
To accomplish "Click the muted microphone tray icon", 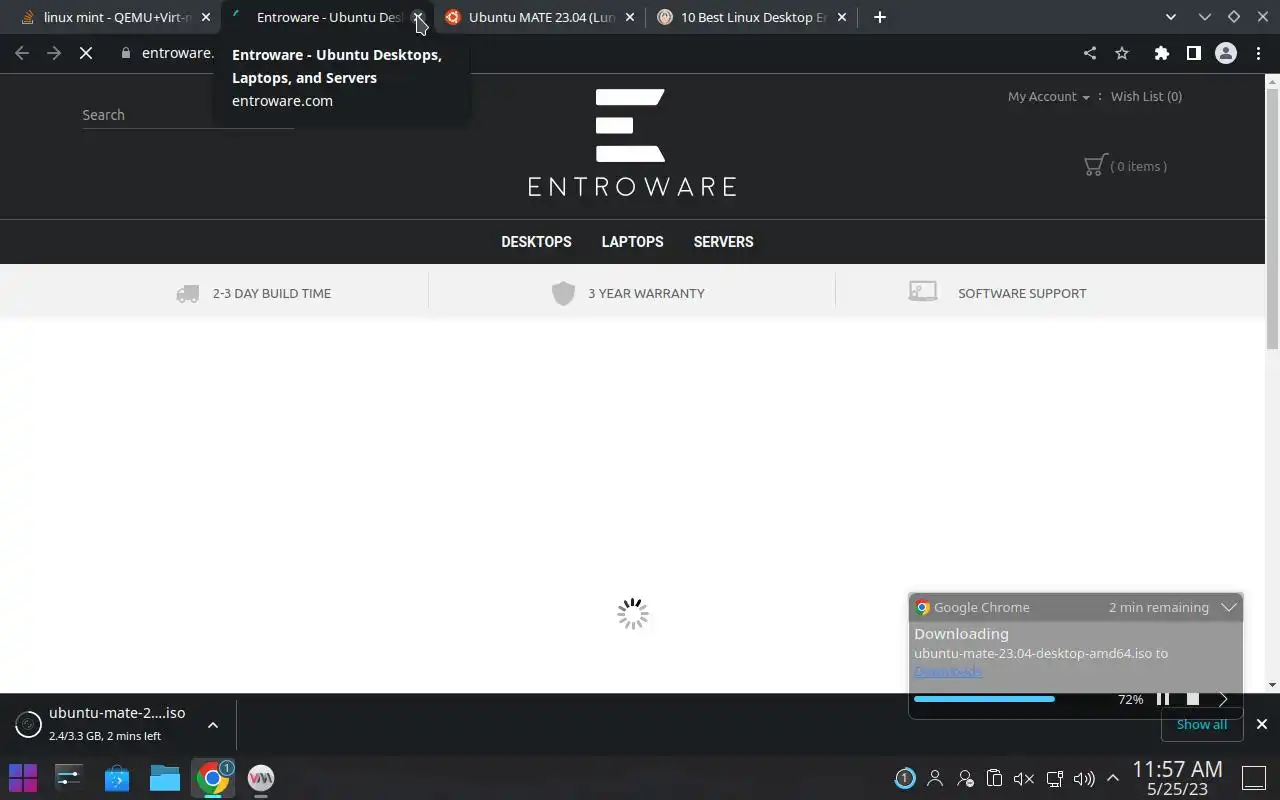I will [1023, 778].
